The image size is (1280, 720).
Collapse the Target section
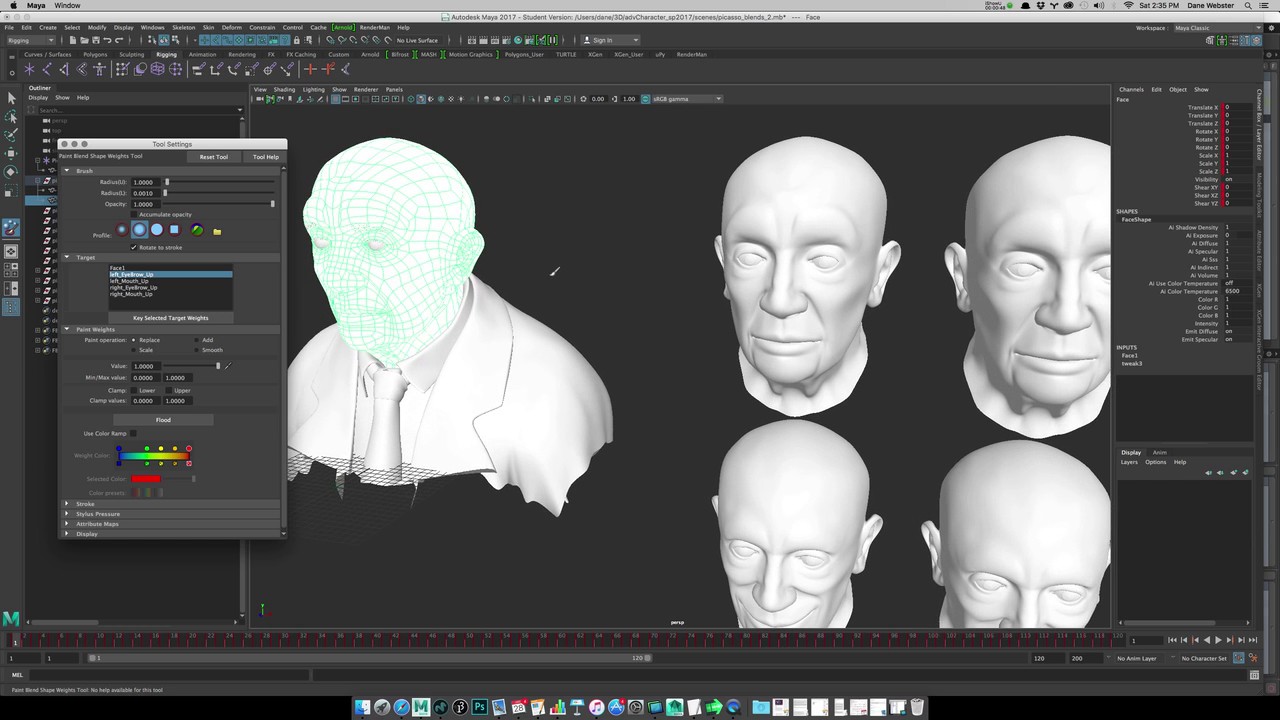(x=67, y=257)
